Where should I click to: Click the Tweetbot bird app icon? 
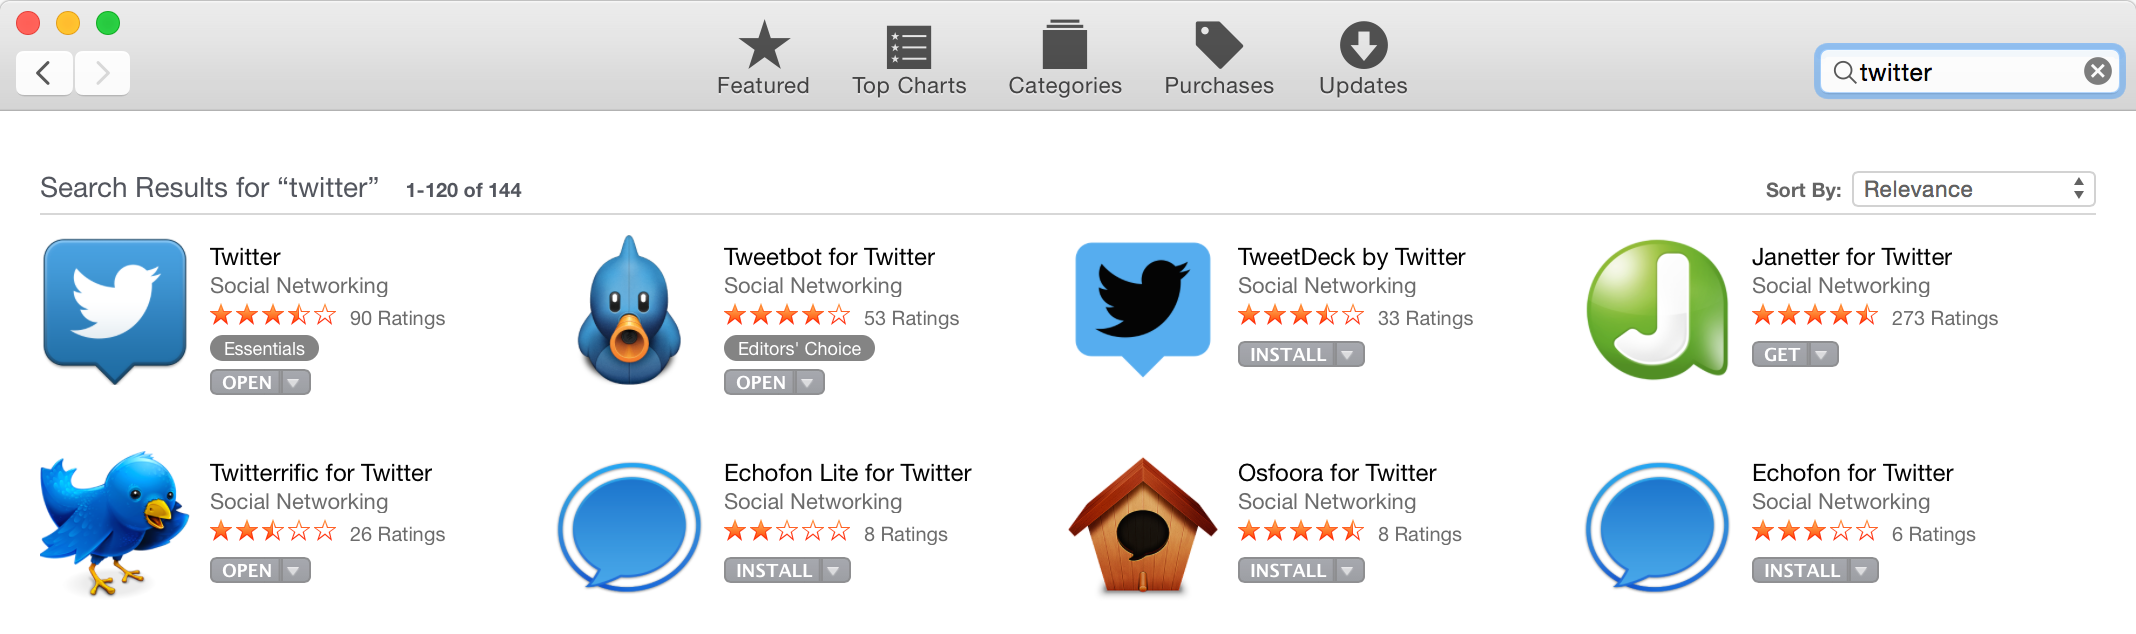point(629,312)
